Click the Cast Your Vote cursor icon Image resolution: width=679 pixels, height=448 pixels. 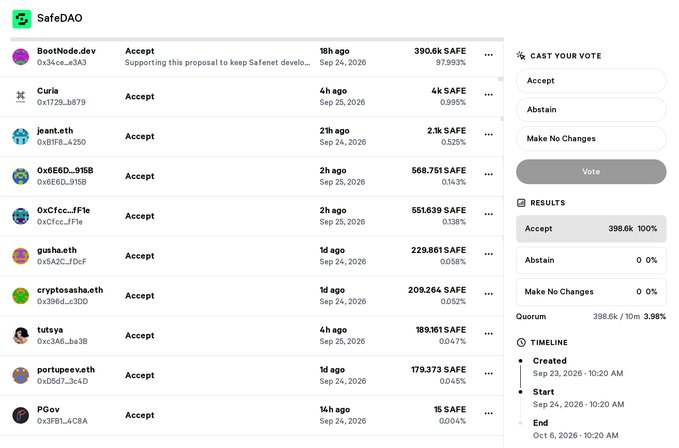521,55
